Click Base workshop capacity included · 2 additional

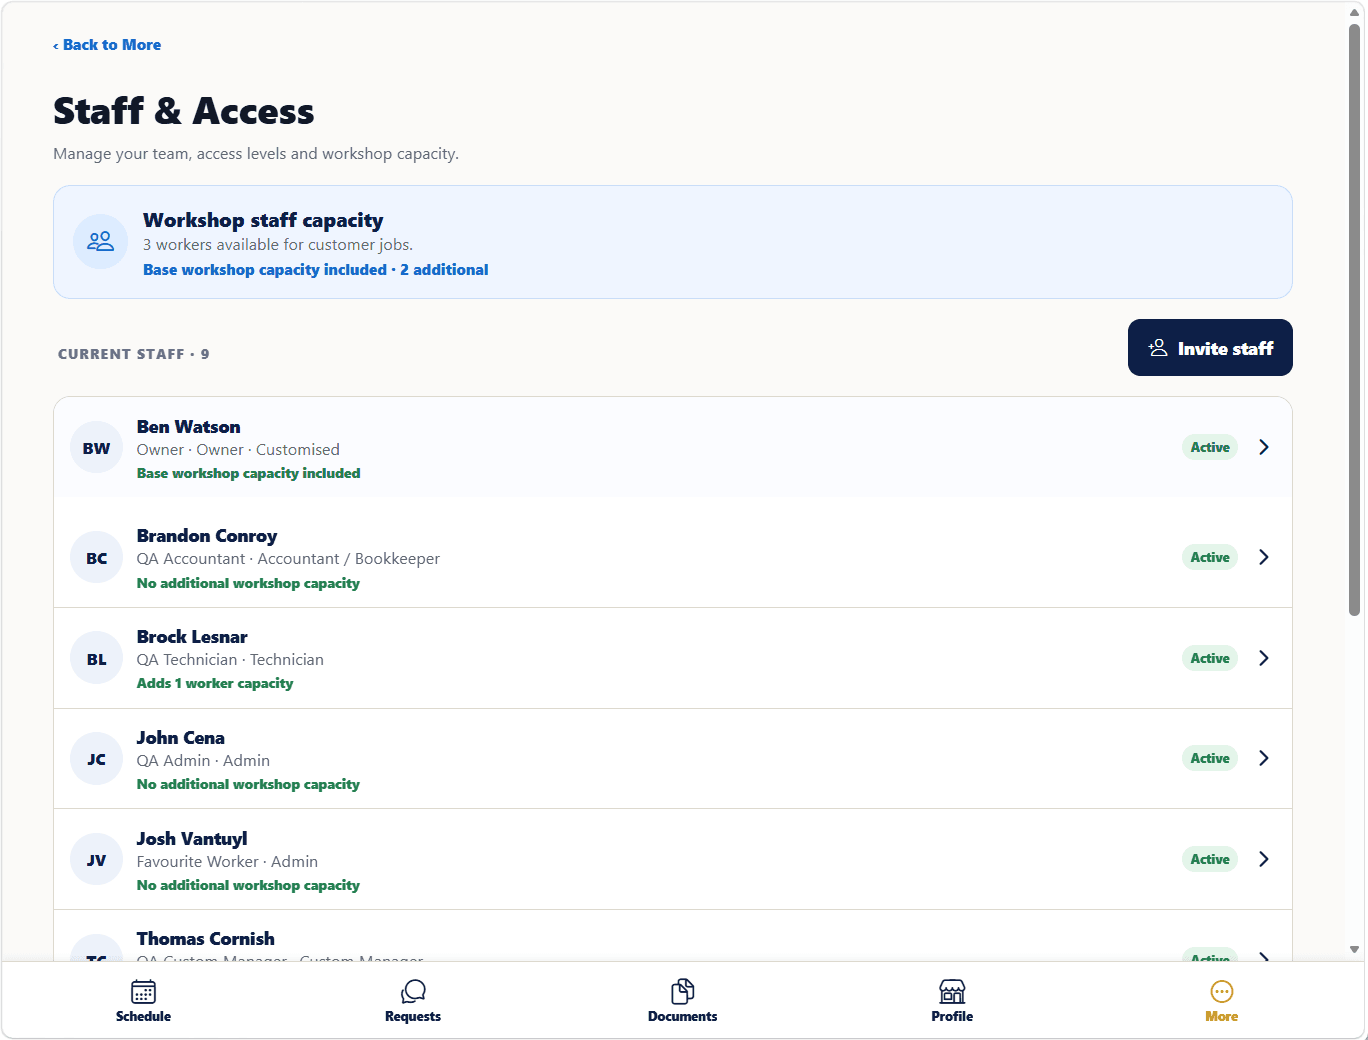316,270
